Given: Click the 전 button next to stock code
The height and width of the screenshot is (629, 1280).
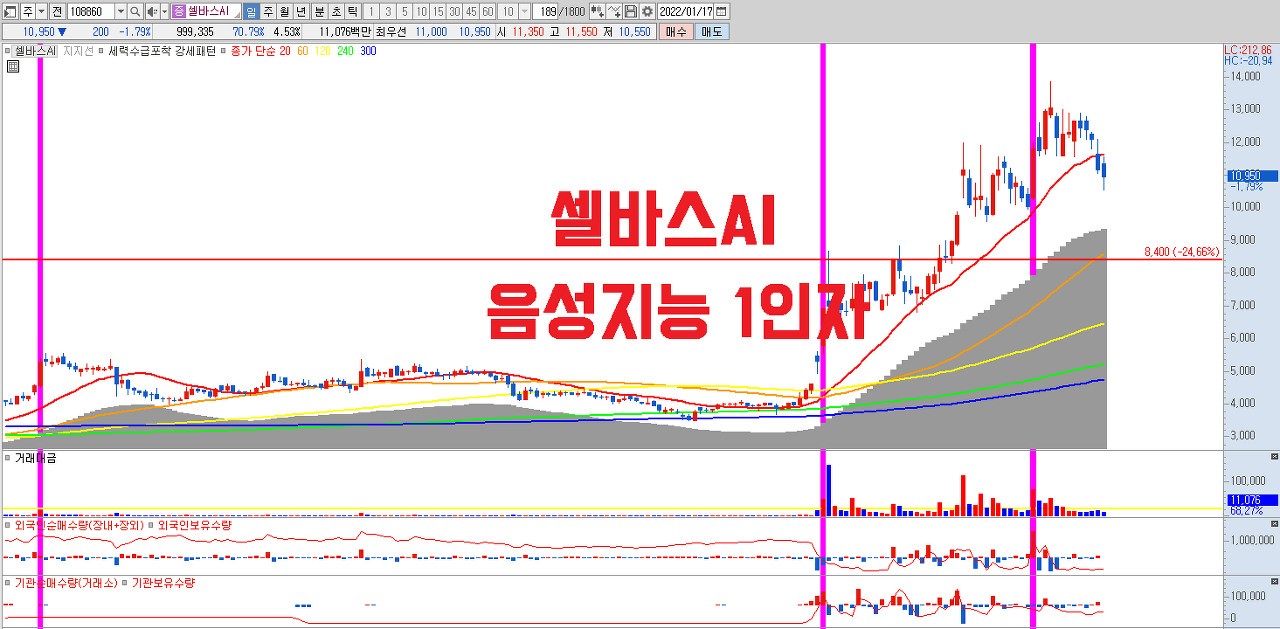Looking at the screenshot, I should [57, 12].
